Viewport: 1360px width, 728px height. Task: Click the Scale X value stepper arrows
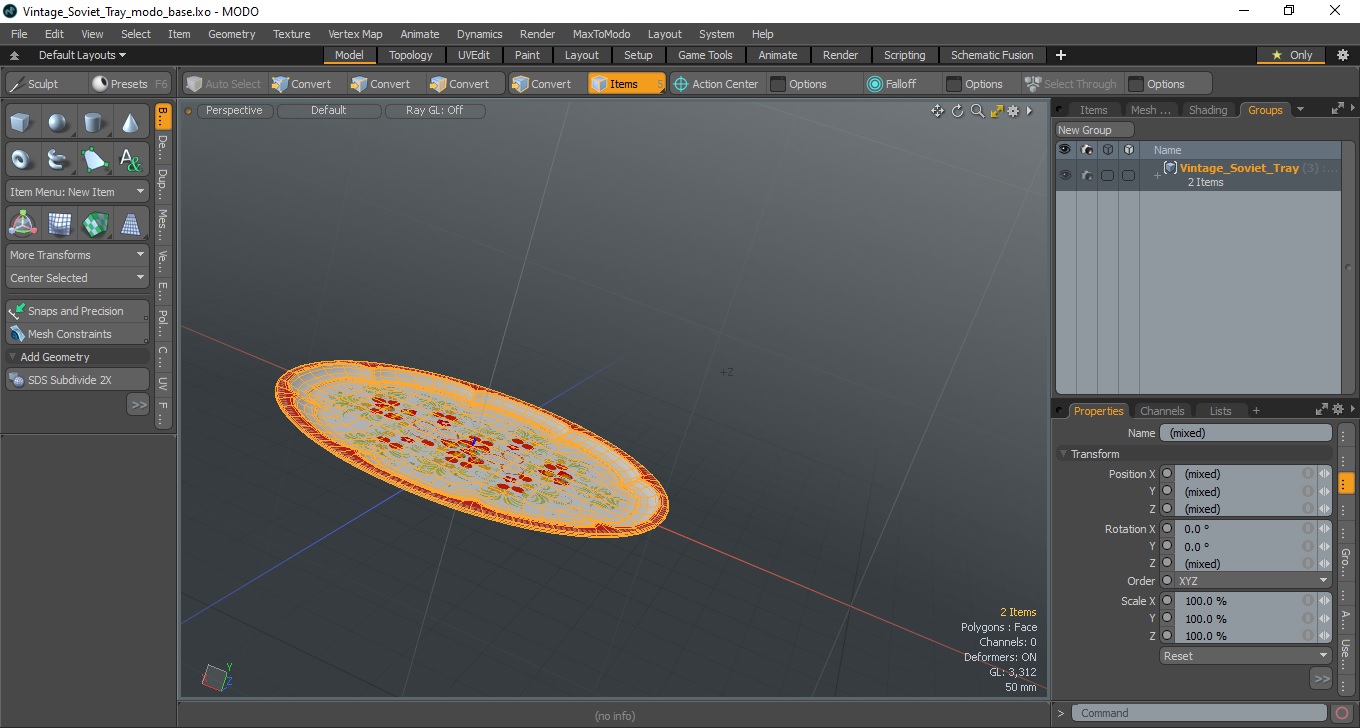click(x=1324, y=601)
